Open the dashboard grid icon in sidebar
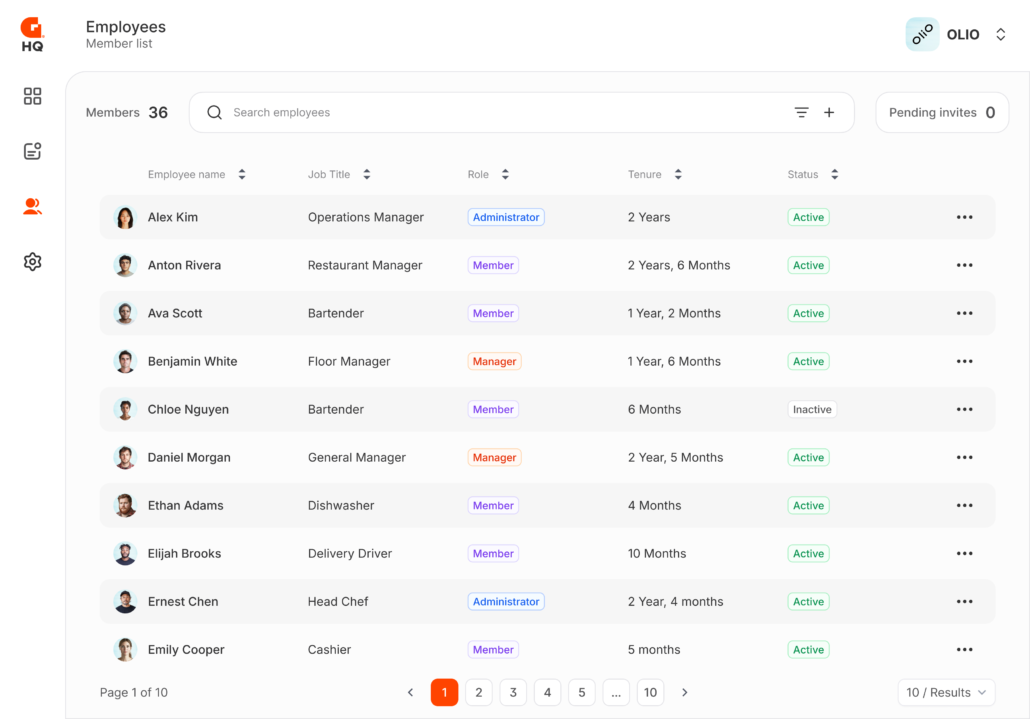 [x=33, y=96]
